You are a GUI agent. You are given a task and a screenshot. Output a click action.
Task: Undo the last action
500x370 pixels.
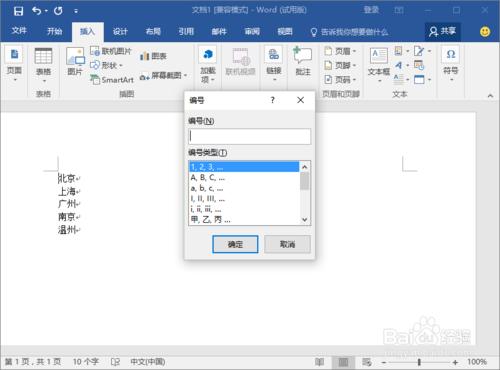point(36,11)
